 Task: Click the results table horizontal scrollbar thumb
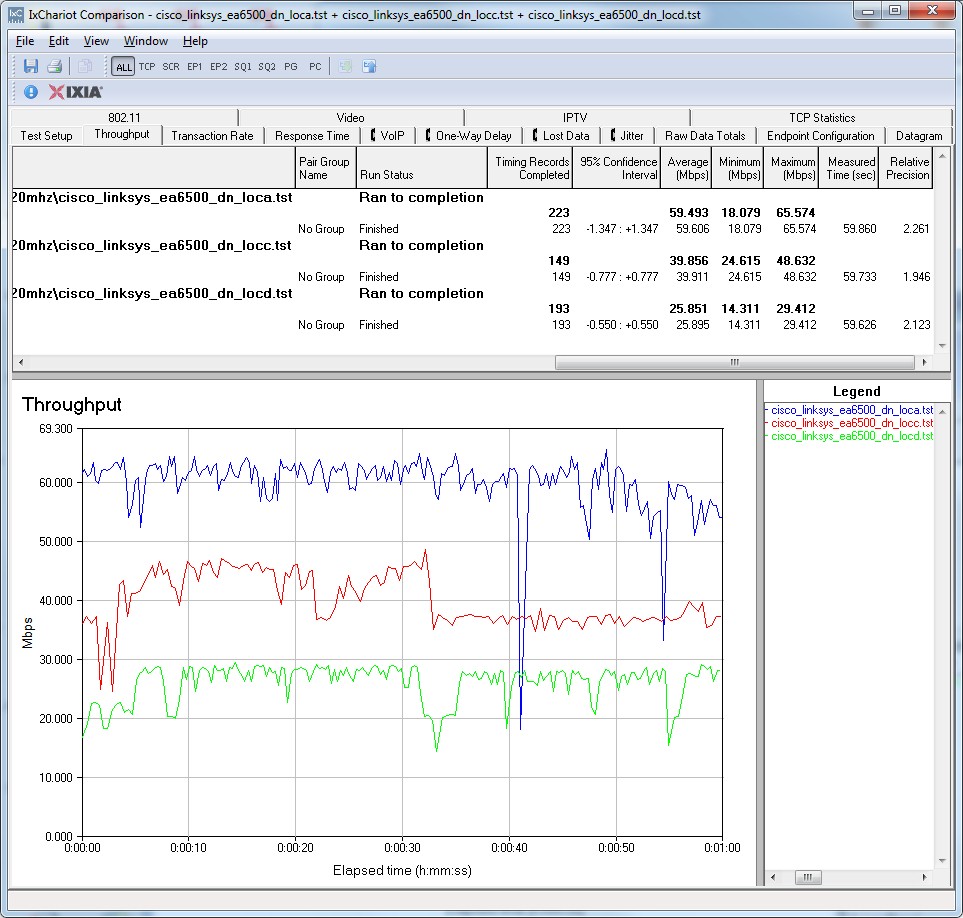point(735,362)
